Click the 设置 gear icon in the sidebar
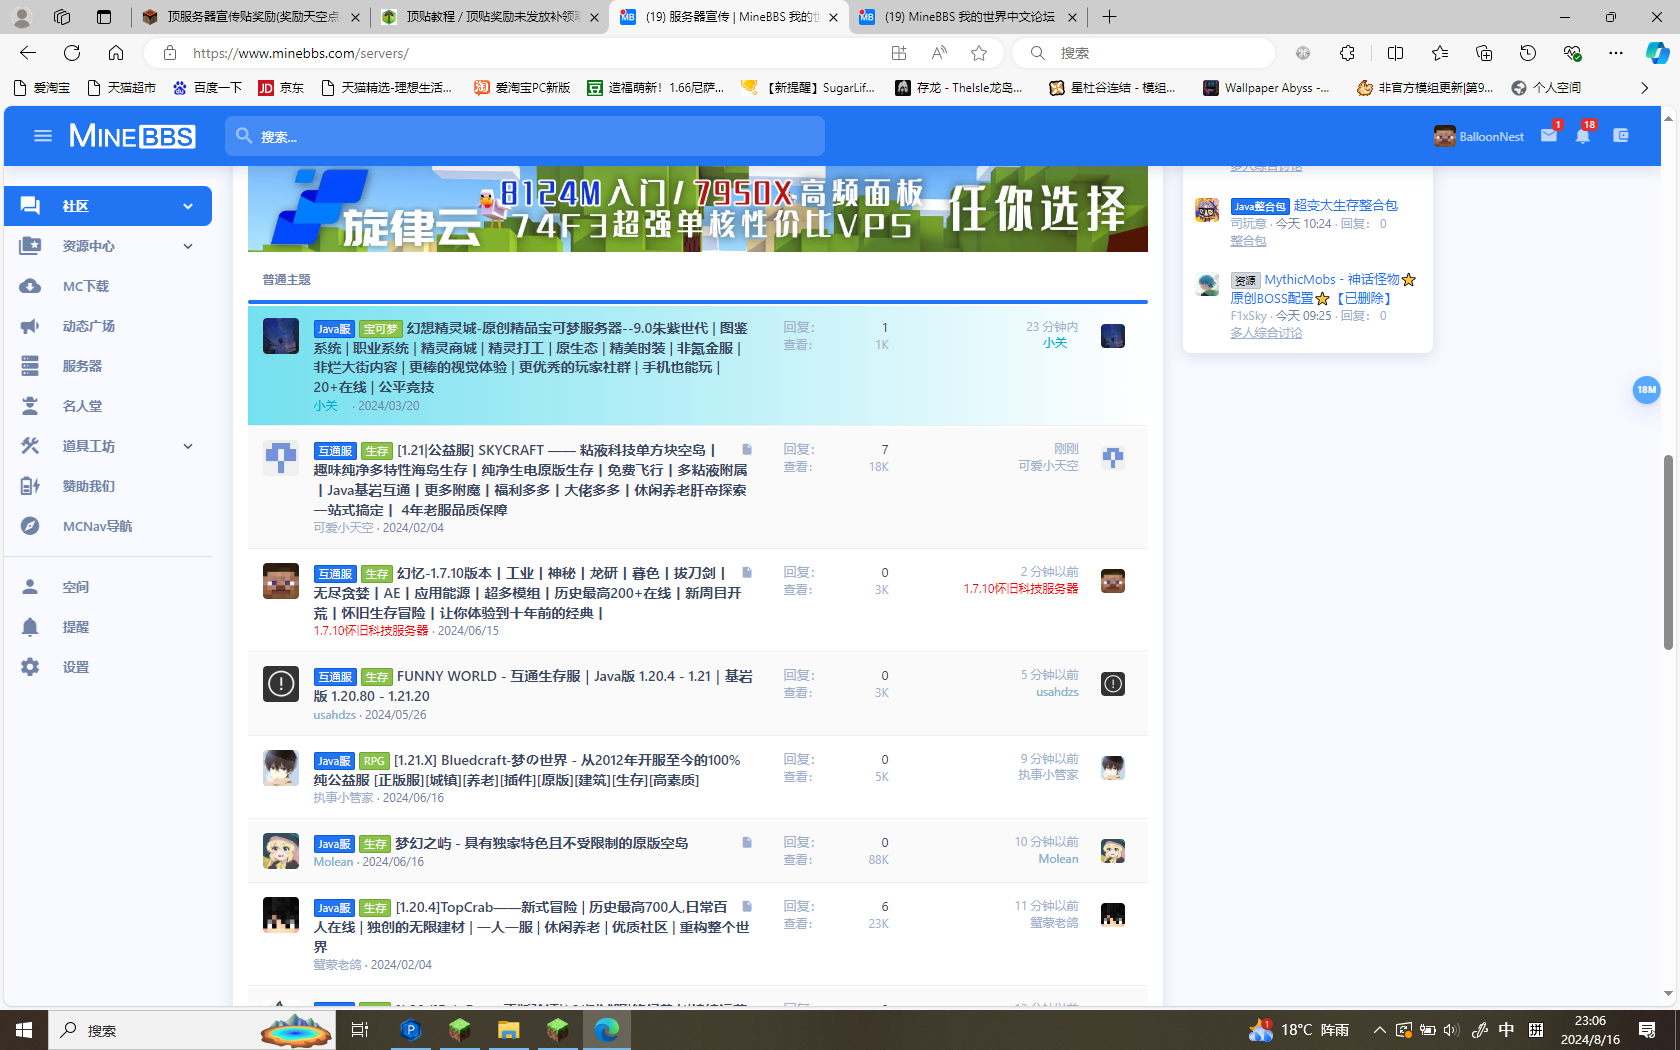This screenshot has height=1050, width=1680. point(30,667)
